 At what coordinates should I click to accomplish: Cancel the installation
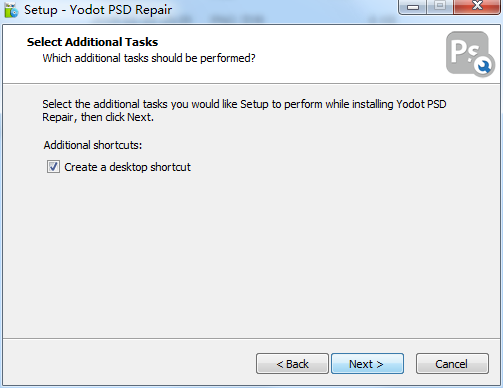pyautogui.click(x=452, y=364)
